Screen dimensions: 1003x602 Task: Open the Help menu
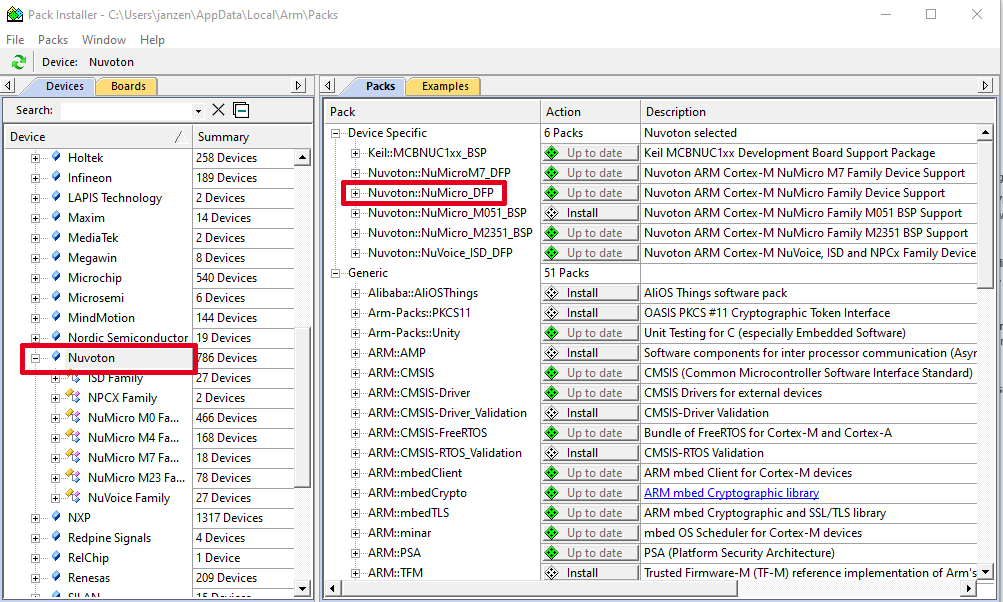pos(152,40)
